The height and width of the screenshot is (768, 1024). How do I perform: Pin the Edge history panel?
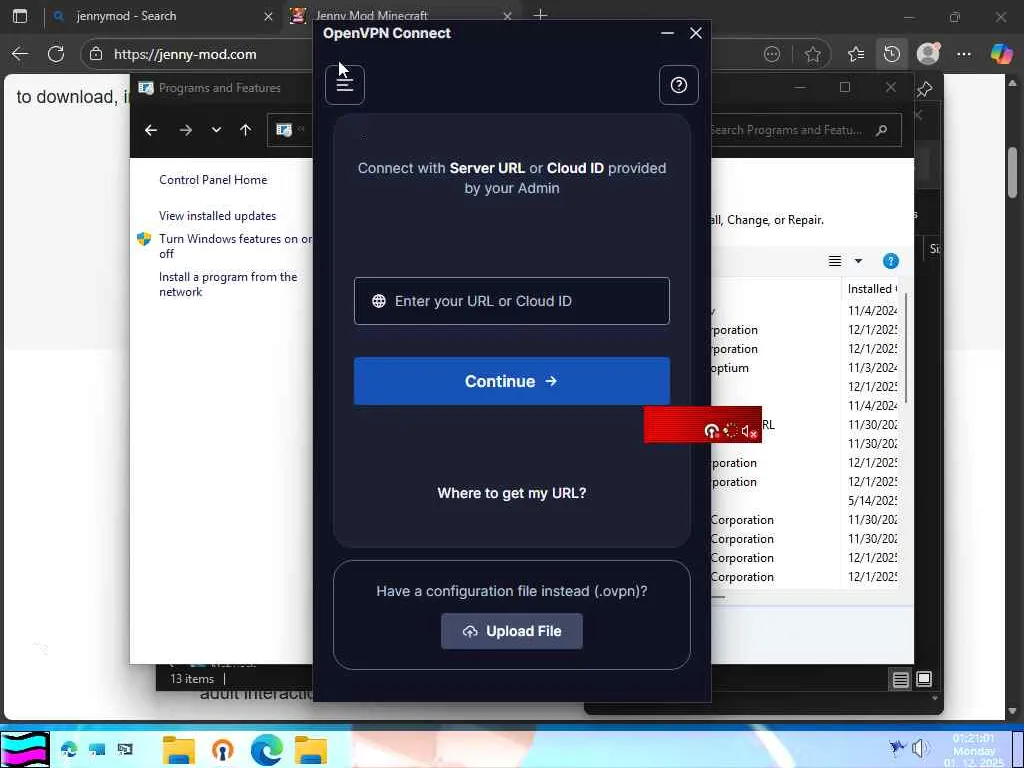924,89
